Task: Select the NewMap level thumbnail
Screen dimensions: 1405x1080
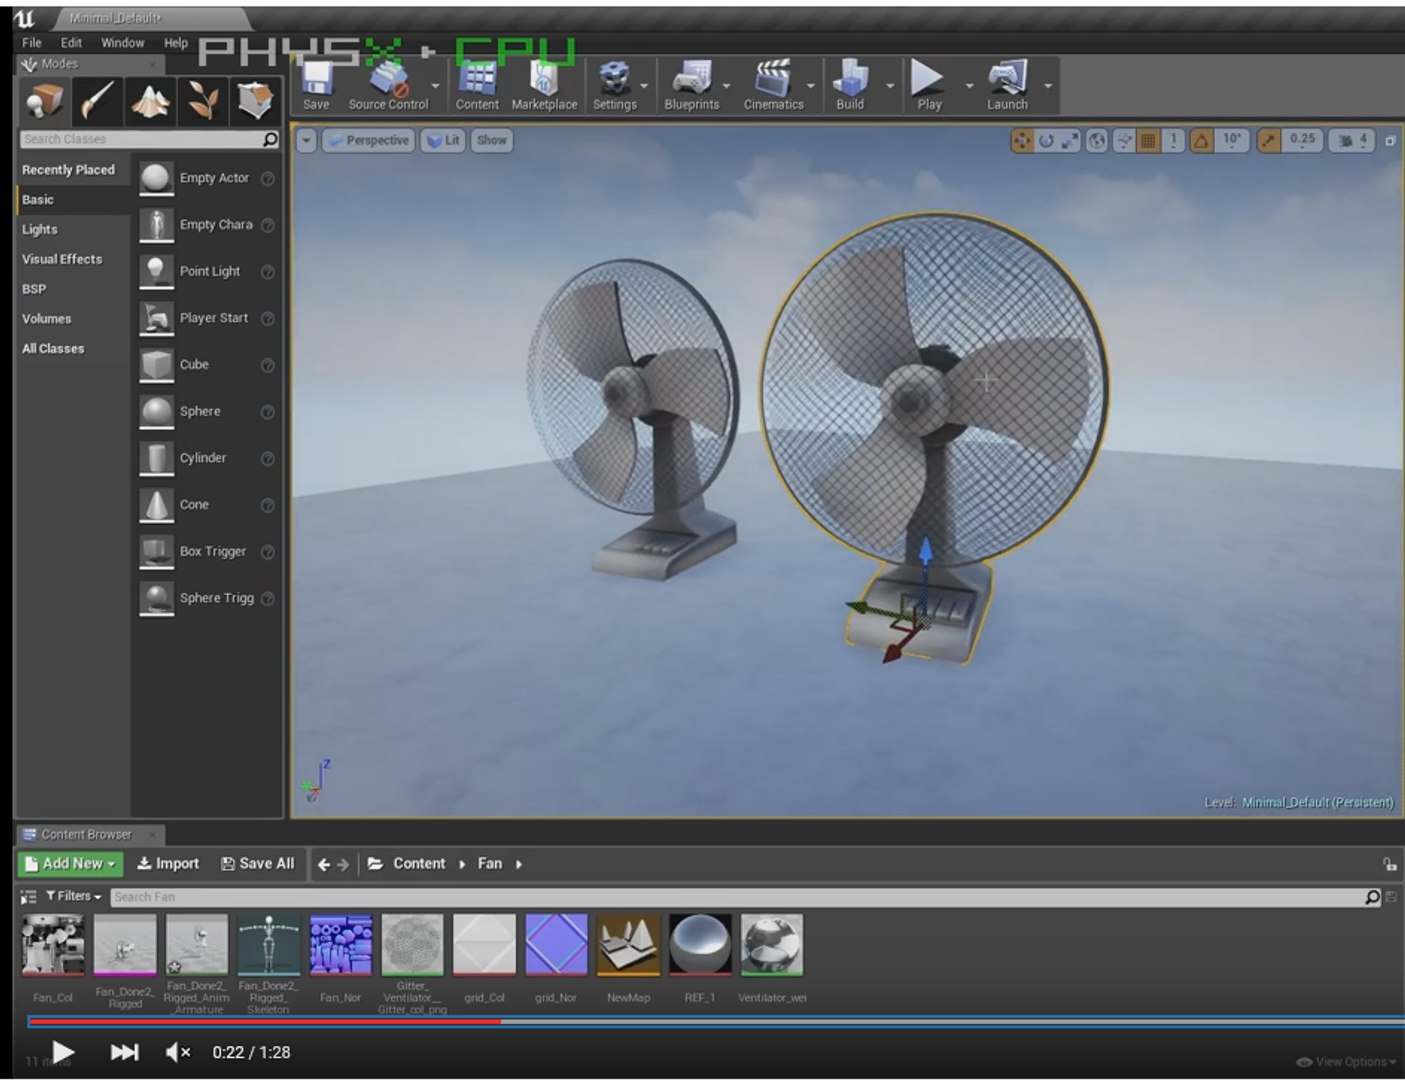Action: [628, 945]
